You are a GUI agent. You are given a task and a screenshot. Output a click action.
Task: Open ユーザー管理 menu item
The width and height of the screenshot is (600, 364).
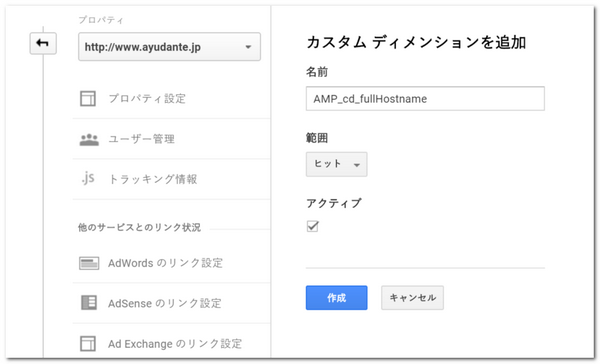[142, 139]
